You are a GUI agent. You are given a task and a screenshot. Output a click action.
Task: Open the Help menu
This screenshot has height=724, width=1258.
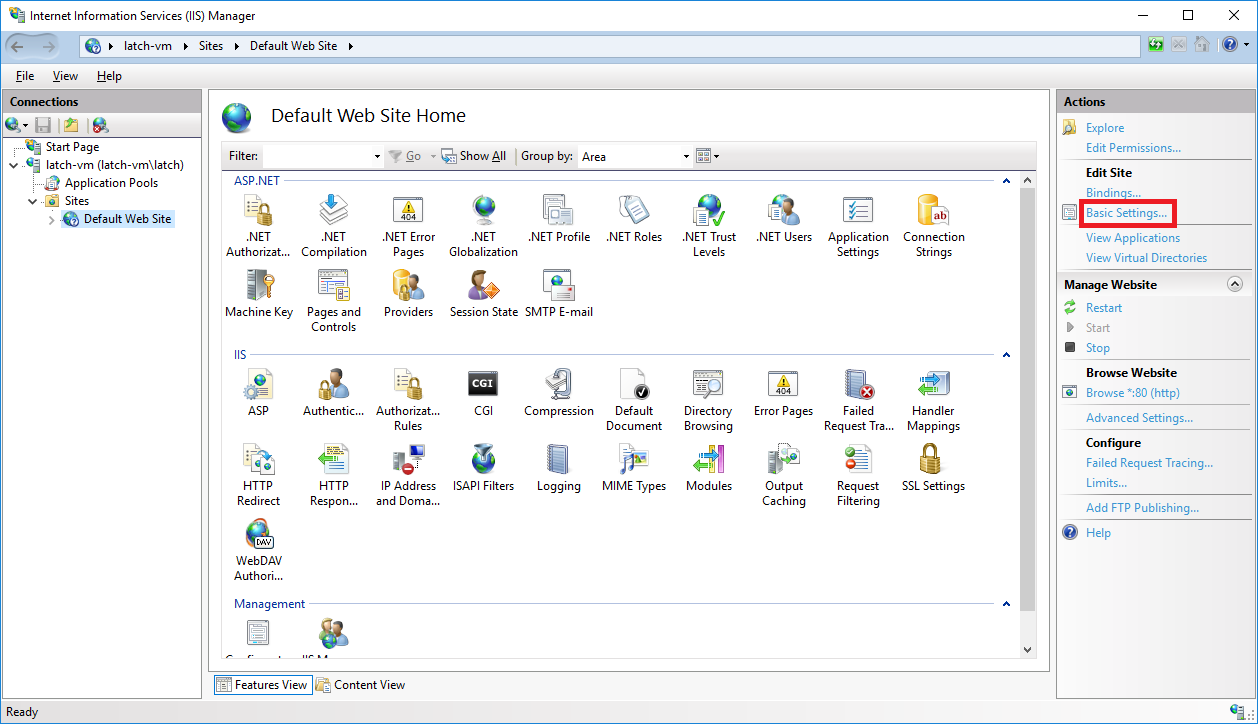coord(109,76)
